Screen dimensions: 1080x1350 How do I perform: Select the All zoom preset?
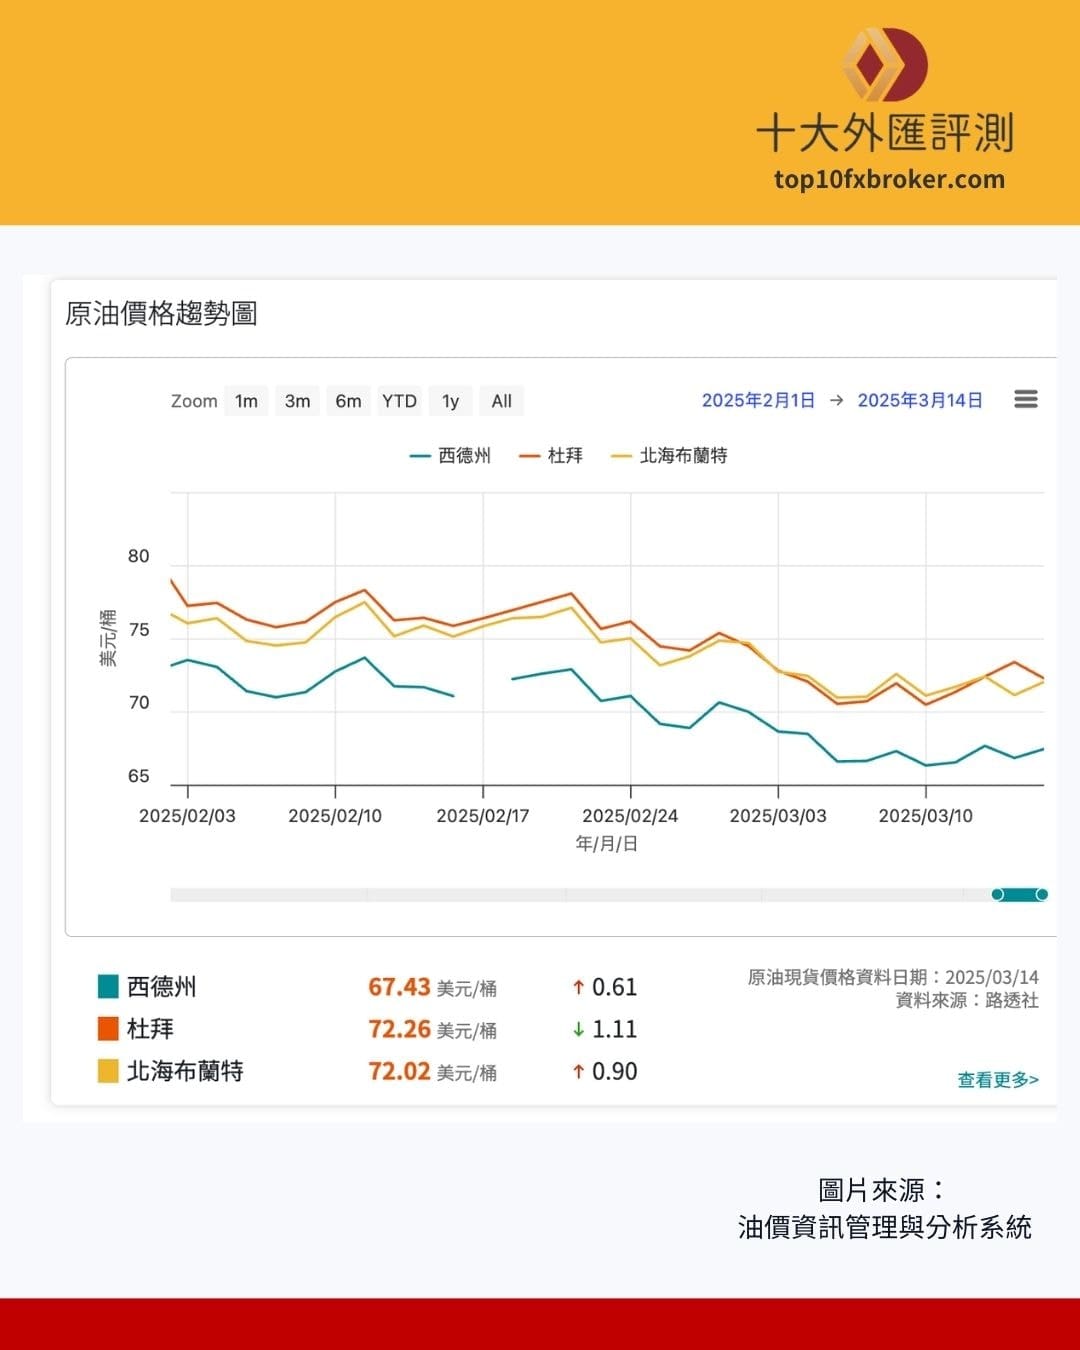click(501, 400)
